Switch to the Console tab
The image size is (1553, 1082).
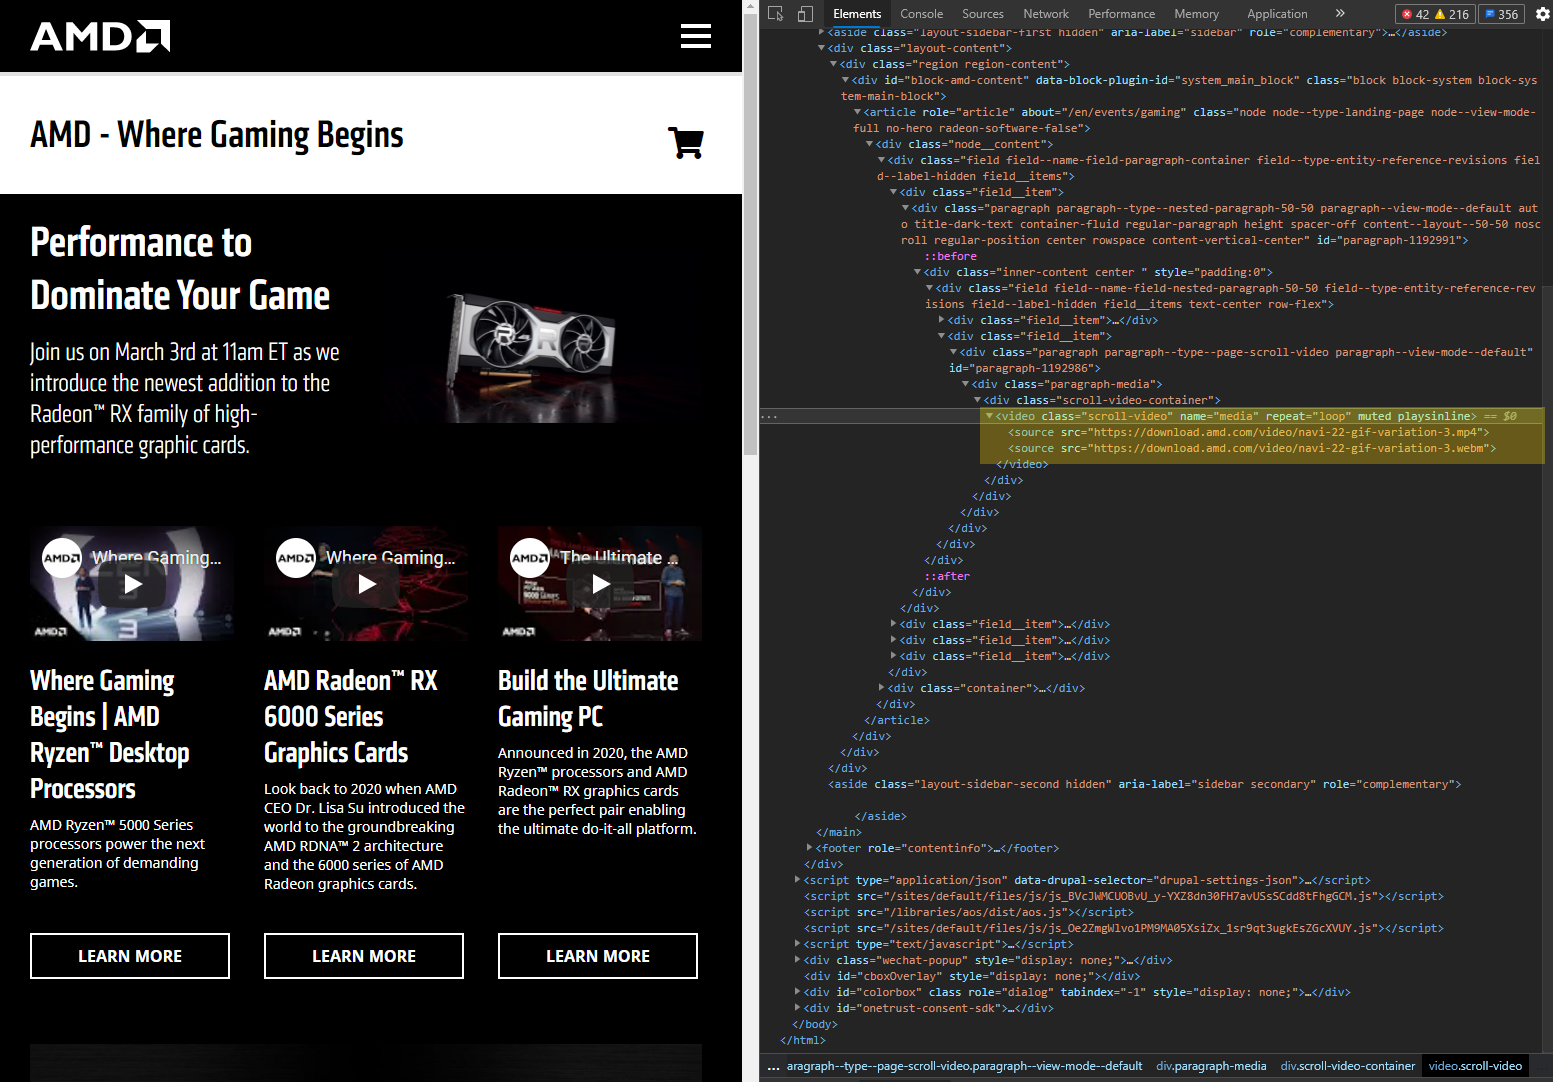tap(921, 14)
